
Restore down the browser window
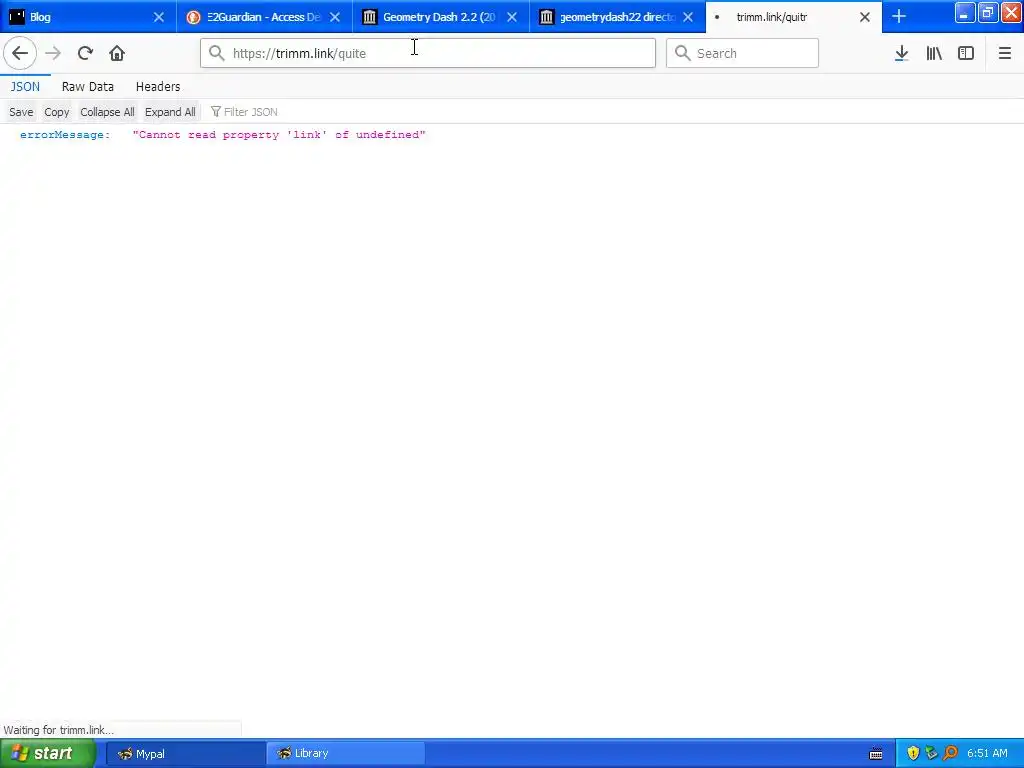[x=987, y=12]
